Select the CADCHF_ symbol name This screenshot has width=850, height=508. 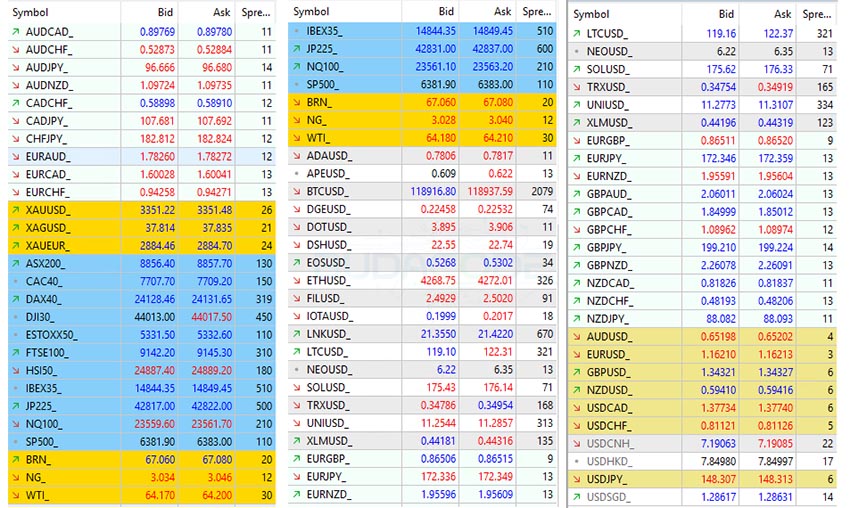pyautogui.click(x=49, y=104)
